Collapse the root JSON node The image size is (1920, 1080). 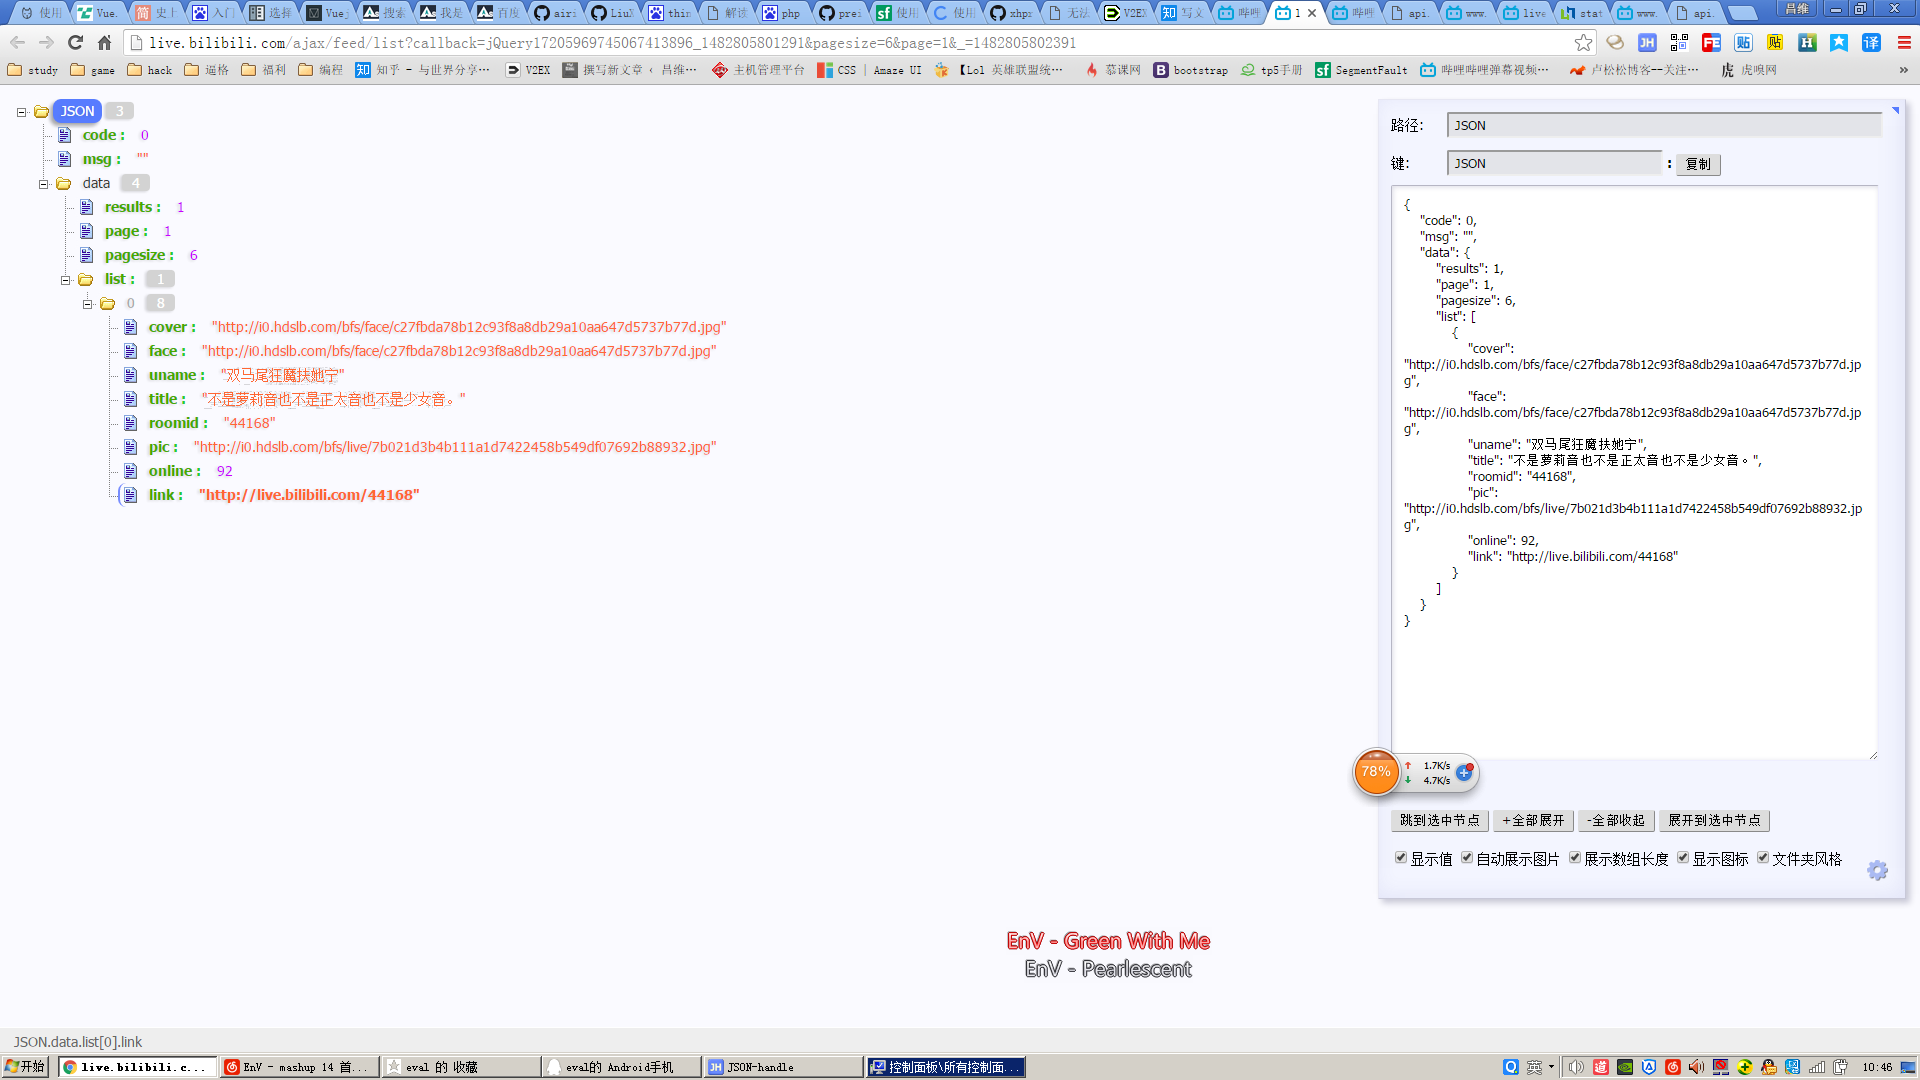(x=21, y=112)
